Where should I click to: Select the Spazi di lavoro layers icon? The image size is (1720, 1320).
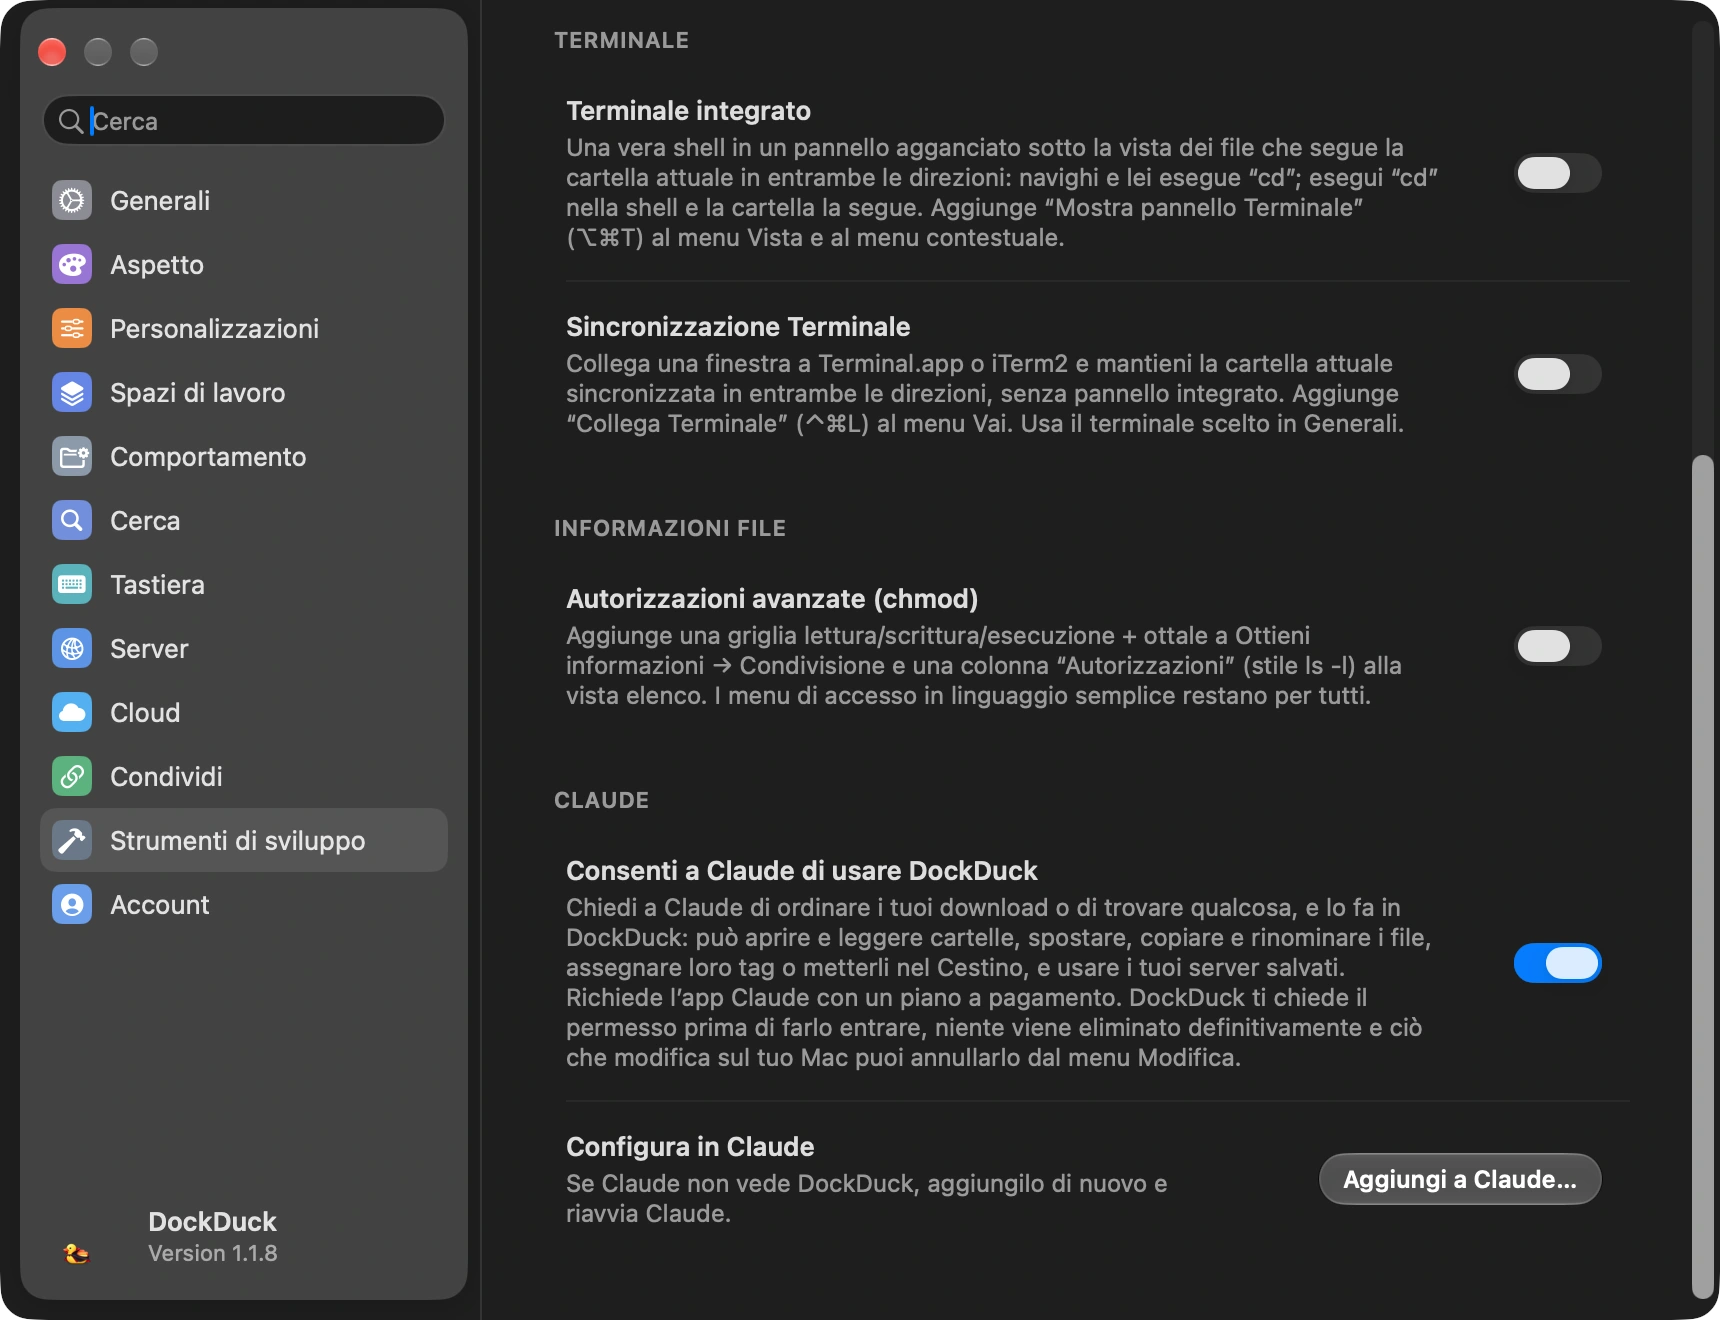tap(72, 393)
